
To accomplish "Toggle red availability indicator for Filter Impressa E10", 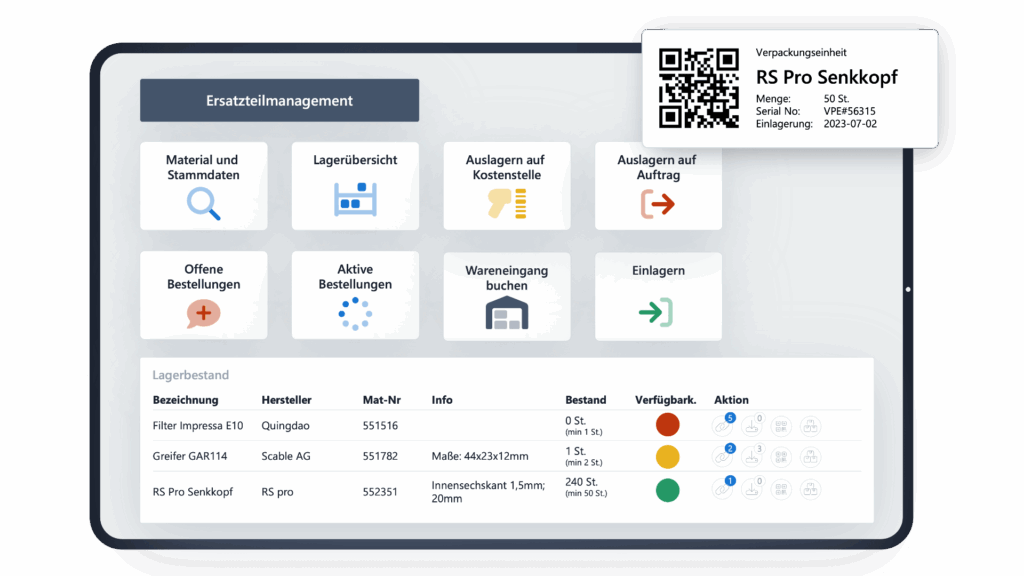I will tap(667, 424).
